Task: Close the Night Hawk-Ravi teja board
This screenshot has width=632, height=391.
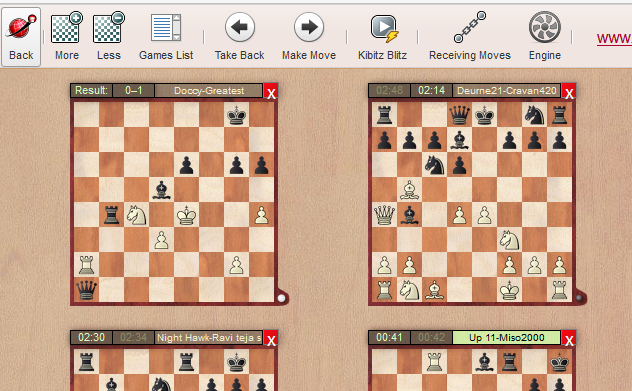Action: coord(271,339)
